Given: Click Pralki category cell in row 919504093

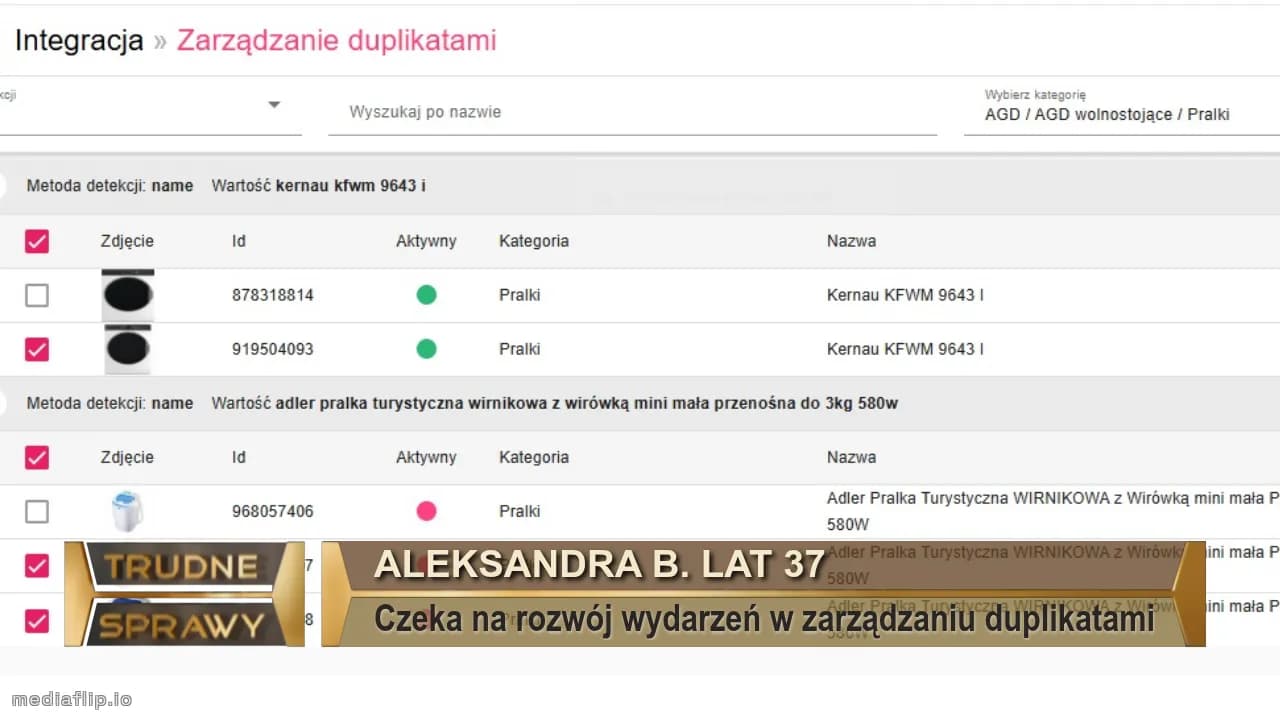Looking at the screenshot, I should [520, 349].
